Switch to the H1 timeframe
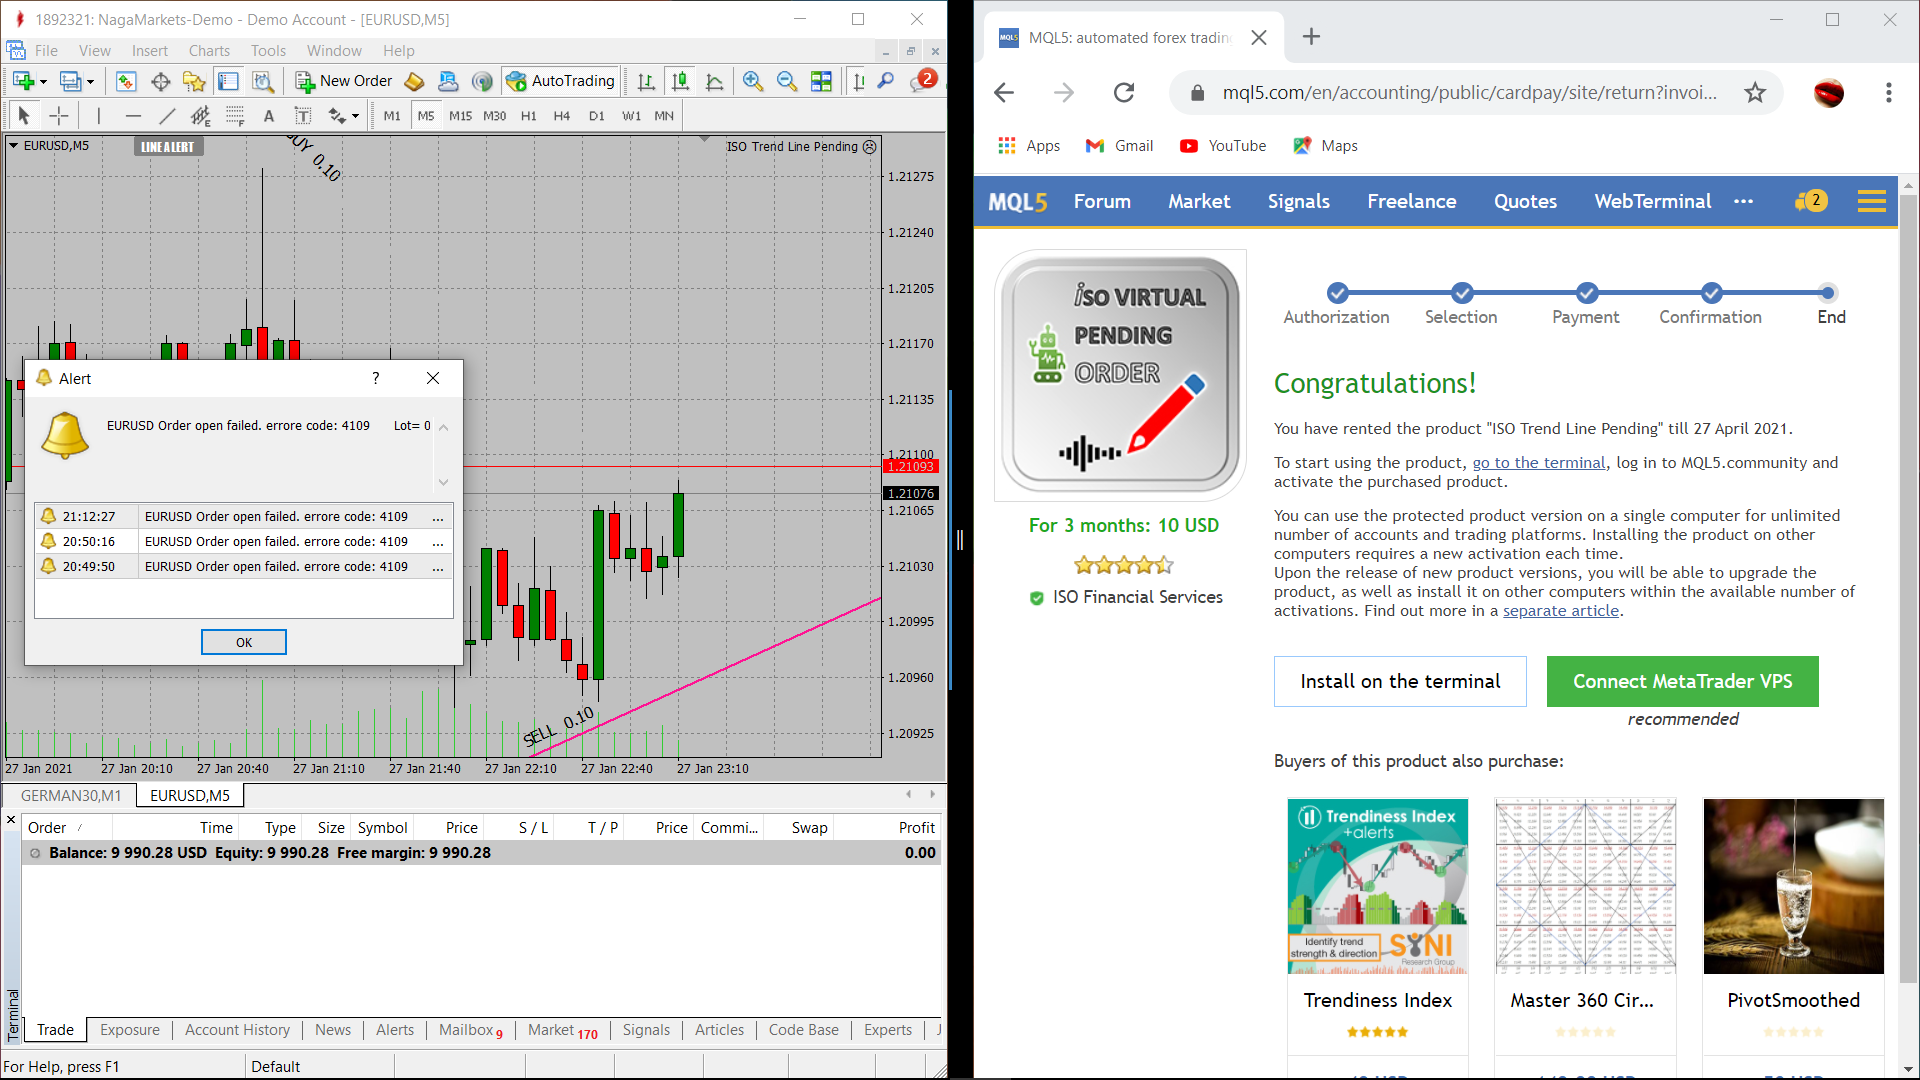This screenshot has height=1080, width=1920. pyautogui.click(x=528, y=116)
